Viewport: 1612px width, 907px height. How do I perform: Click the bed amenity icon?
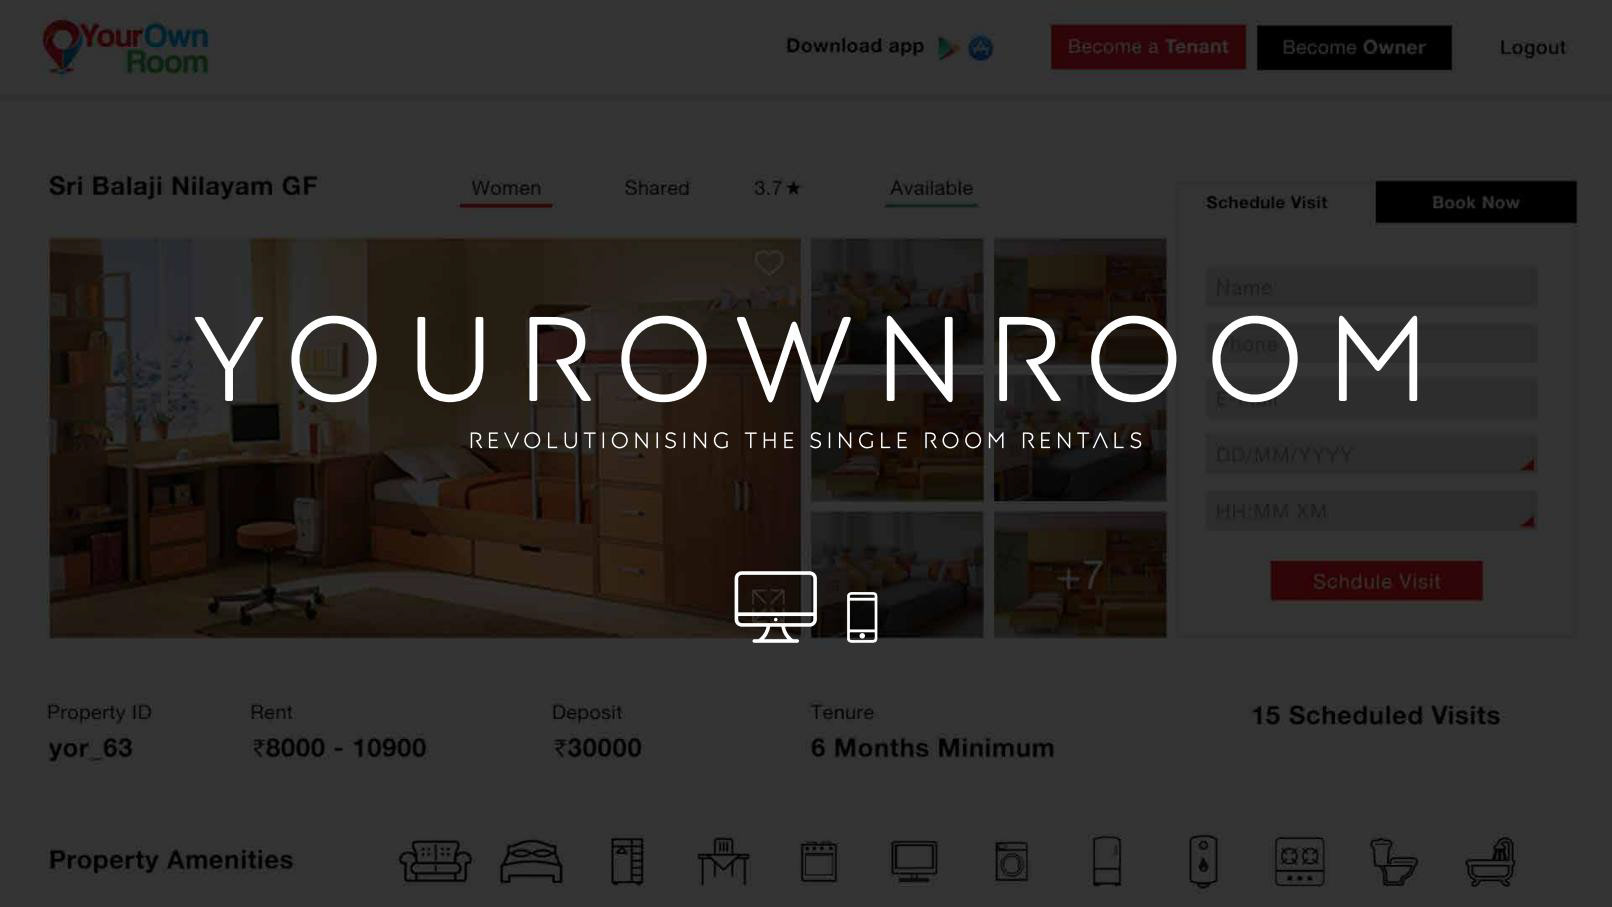point(531,861)
